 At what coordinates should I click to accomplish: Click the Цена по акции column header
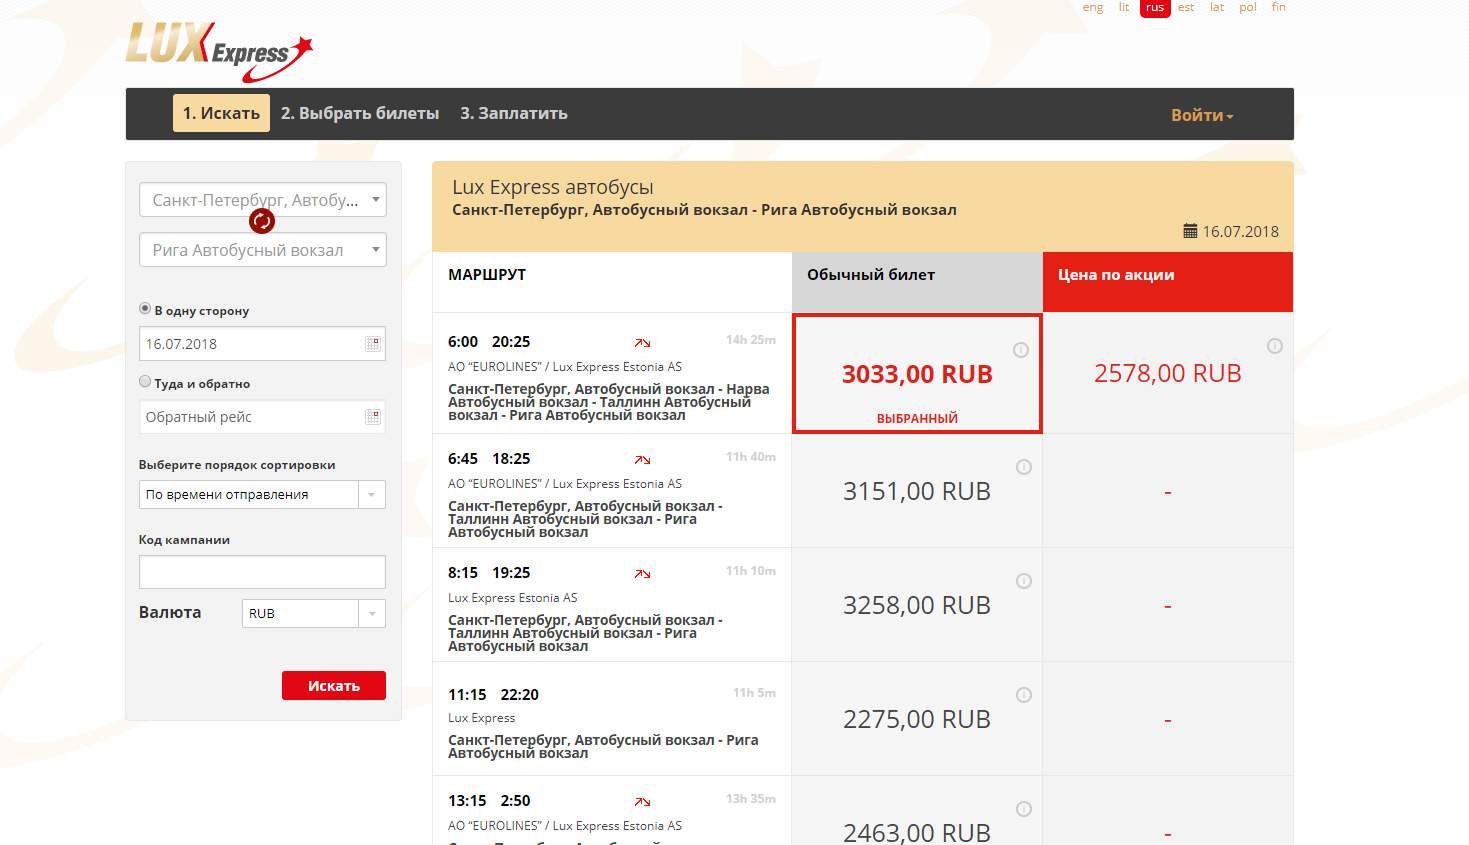point(1168,282)
